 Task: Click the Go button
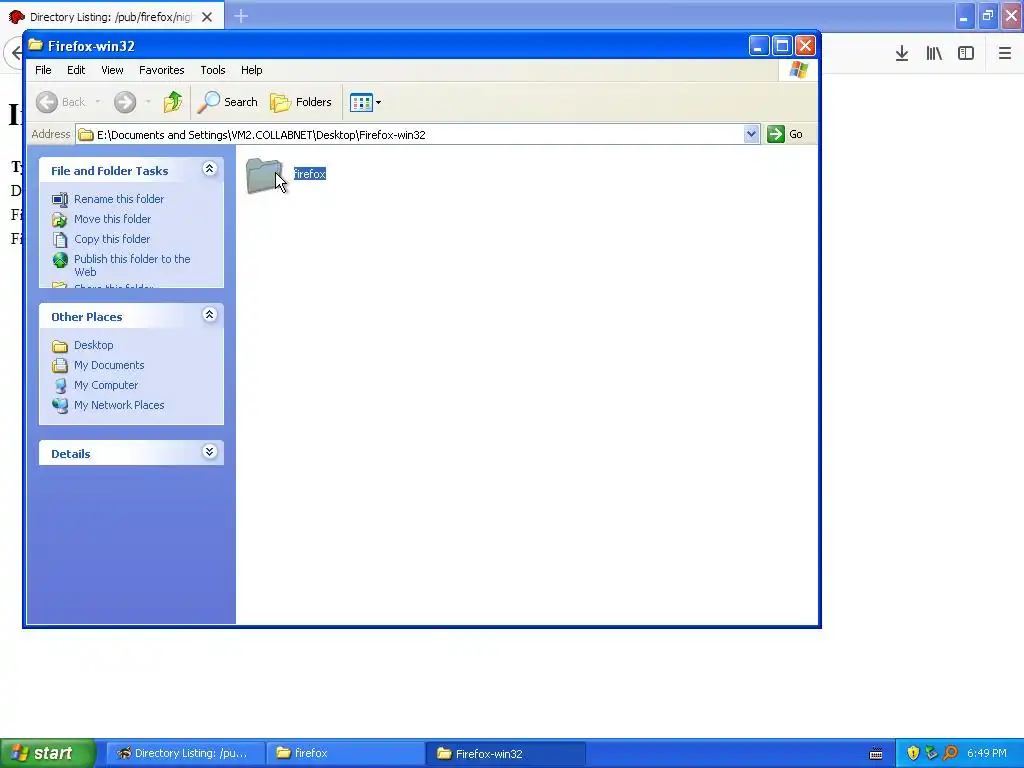(785, 134)
